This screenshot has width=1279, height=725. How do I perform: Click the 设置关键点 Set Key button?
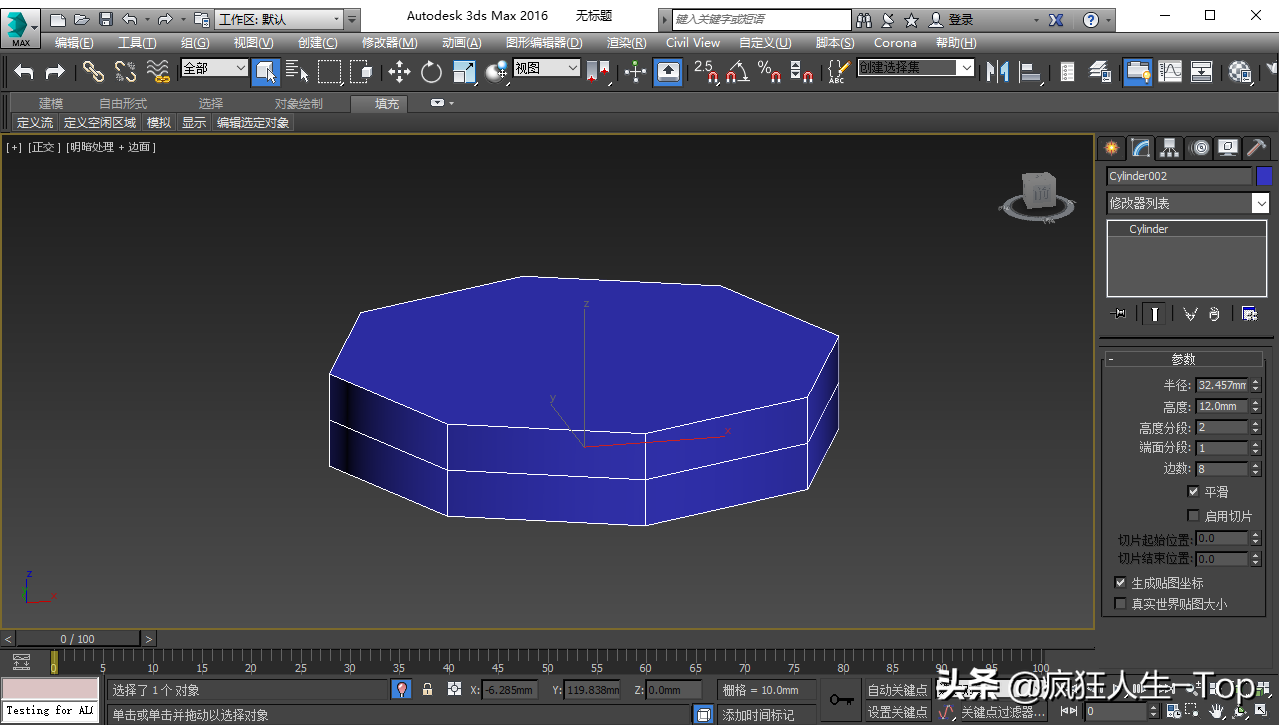pos(898,712)
